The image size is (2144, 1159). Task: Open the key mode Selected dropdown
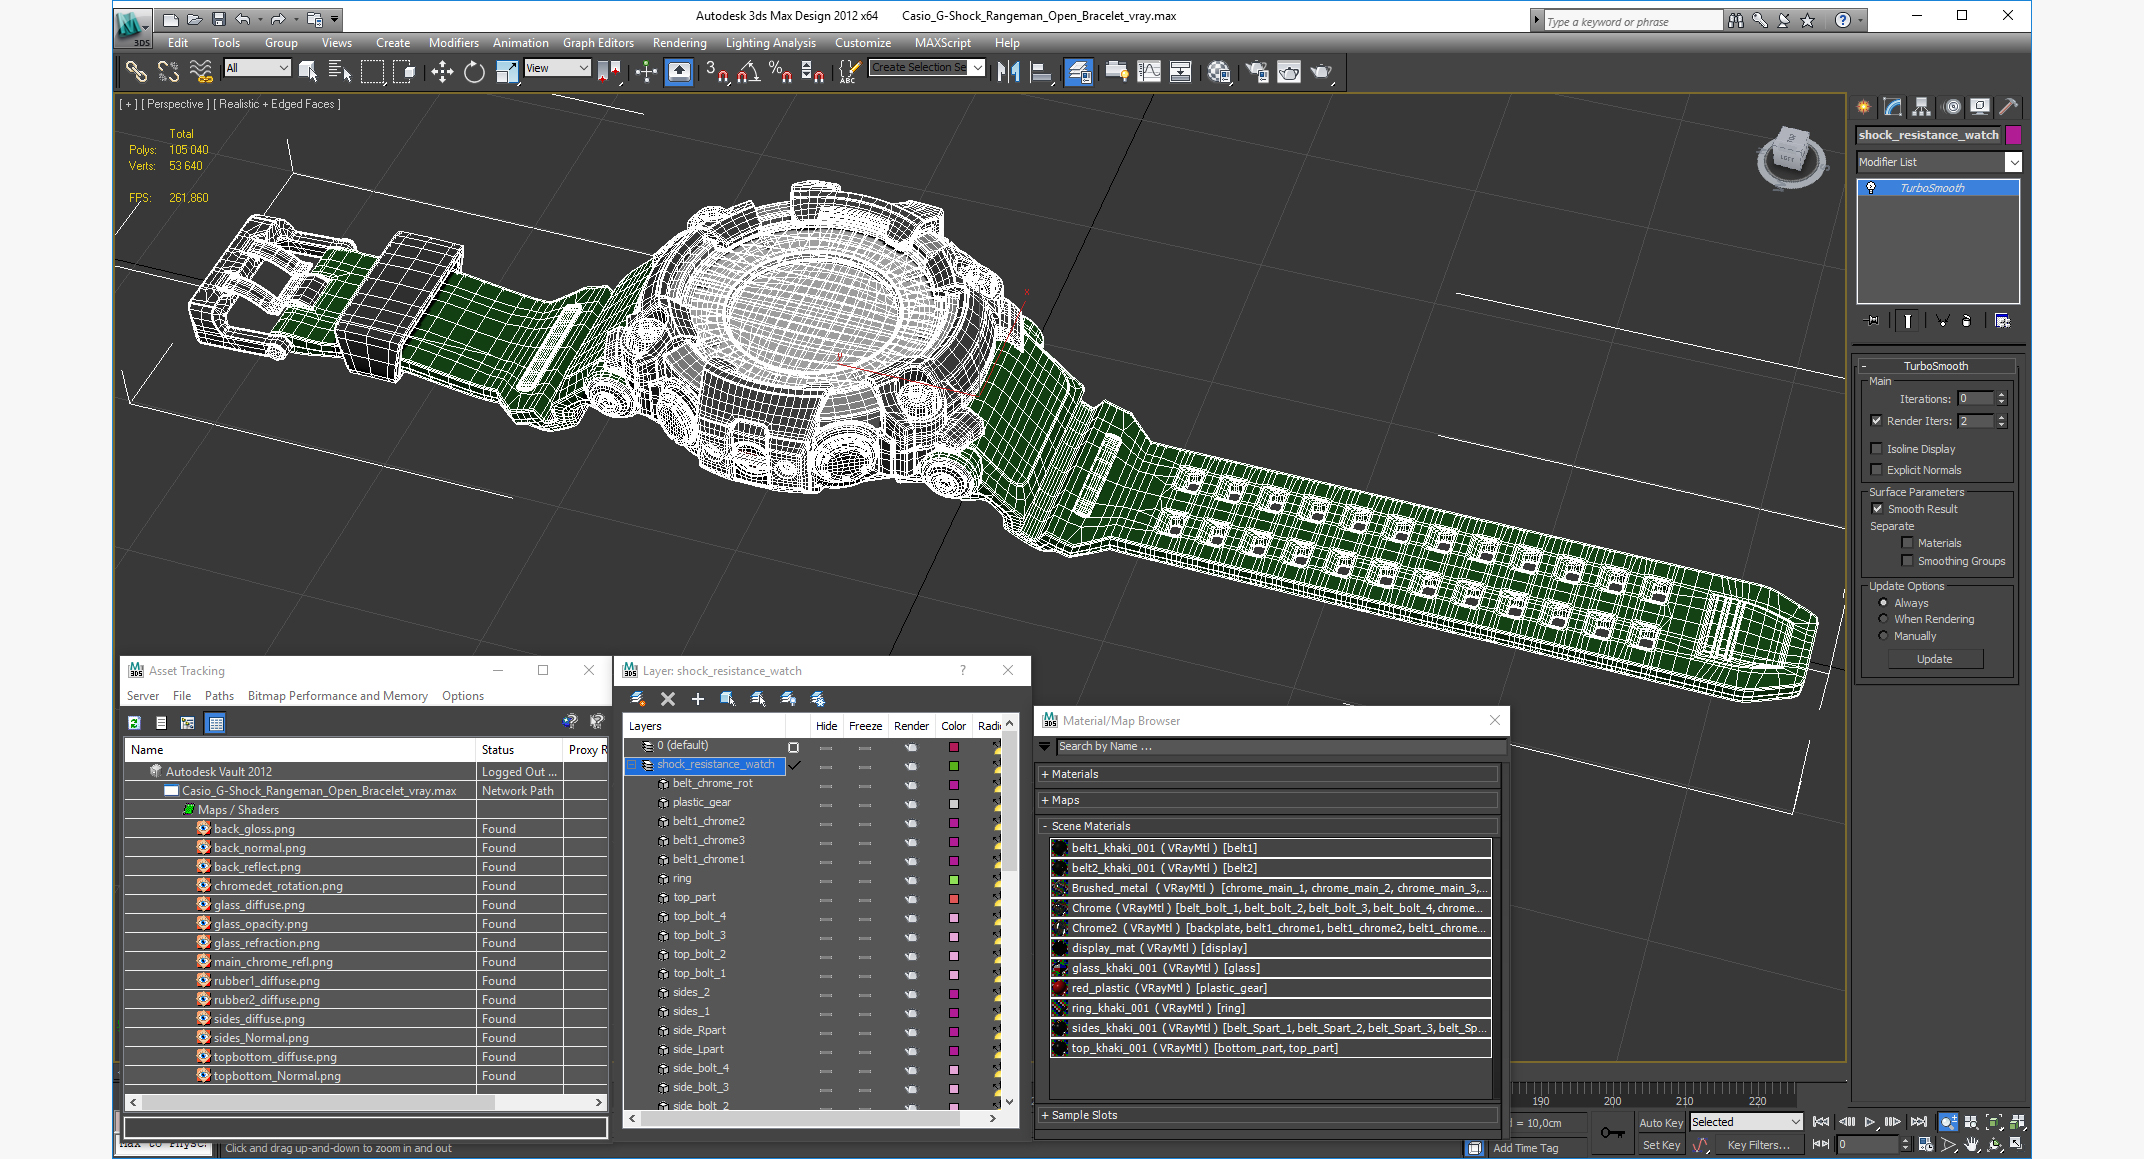[x=1745, y=1122]
